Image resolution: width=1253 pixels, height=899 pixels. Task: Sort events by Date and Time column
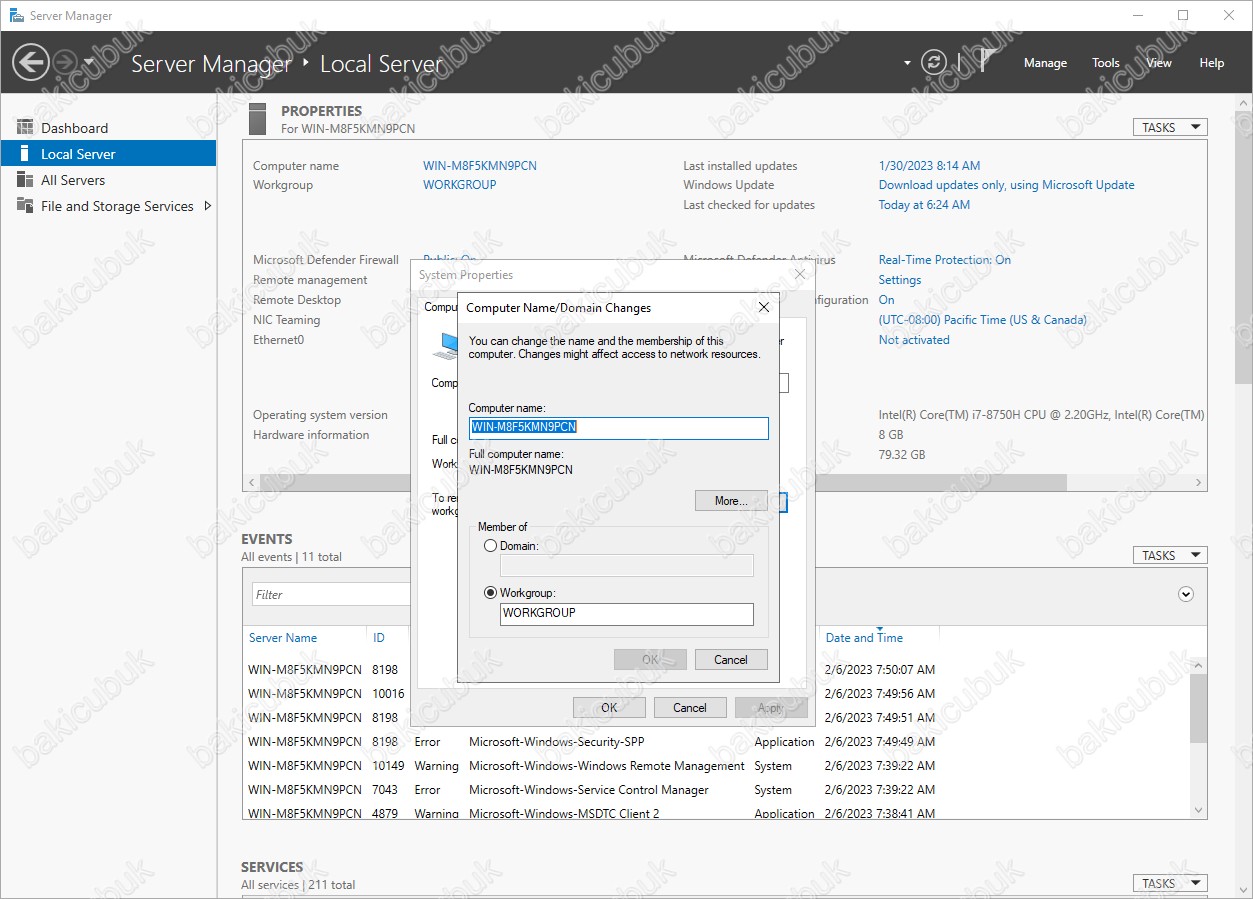pyautogui.click(x=864, y=638)
